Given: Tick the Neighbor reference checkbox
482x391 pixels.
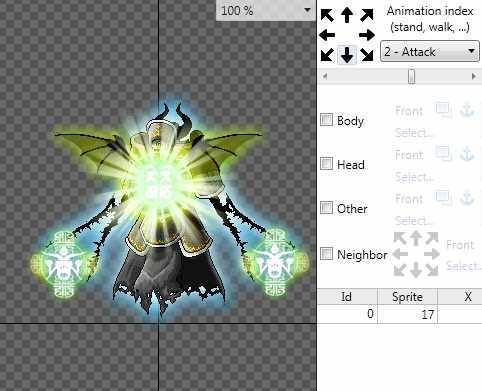Looking at the screenshot, I should (x=326, y=254).
